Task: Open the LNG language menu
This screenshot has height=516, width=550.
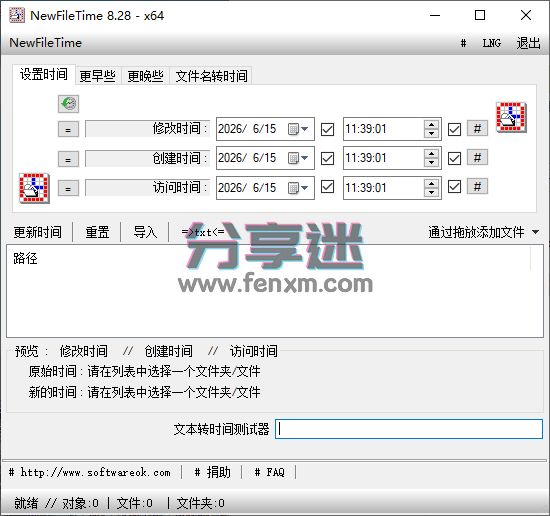Action: click(x=491, y=43)
